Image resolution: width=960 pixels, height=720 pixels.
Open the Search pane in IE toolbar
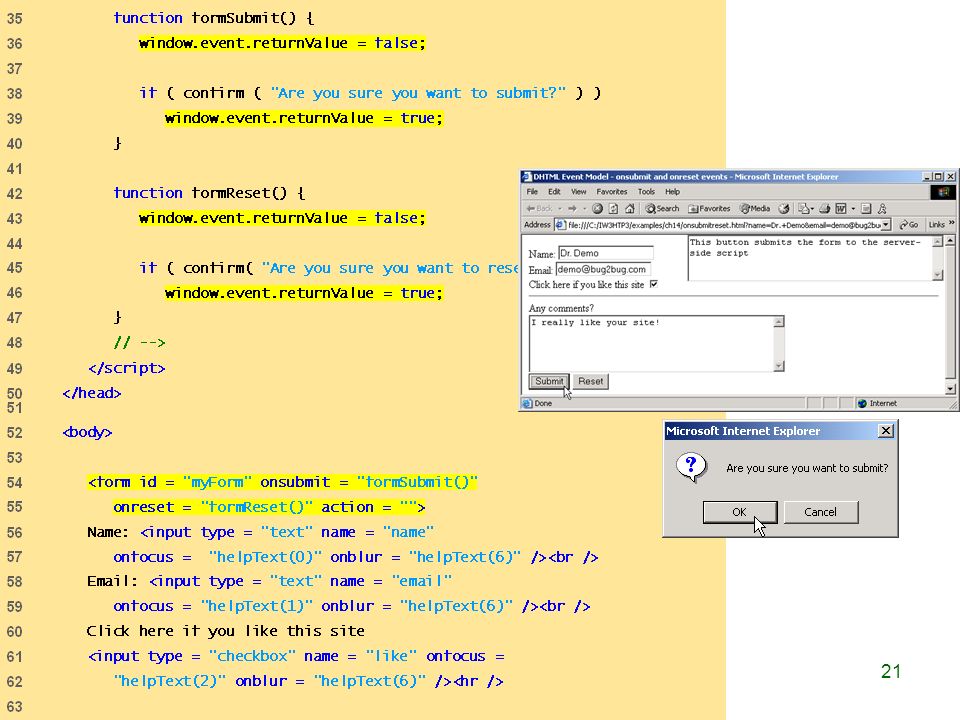pyautogui.click(x=662, y=209)
